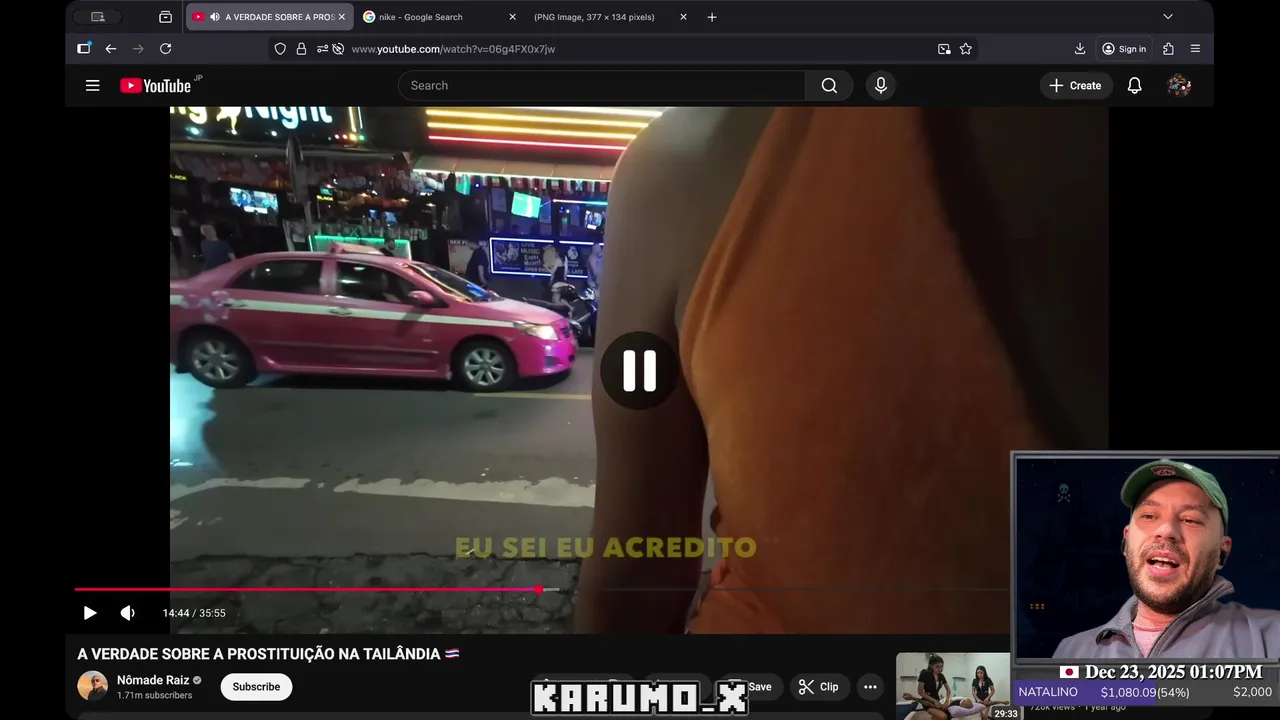
Task: Select the A VERDADE SOBRE YouTube tab
Action: pyautogui.click(x=270, y=17)
